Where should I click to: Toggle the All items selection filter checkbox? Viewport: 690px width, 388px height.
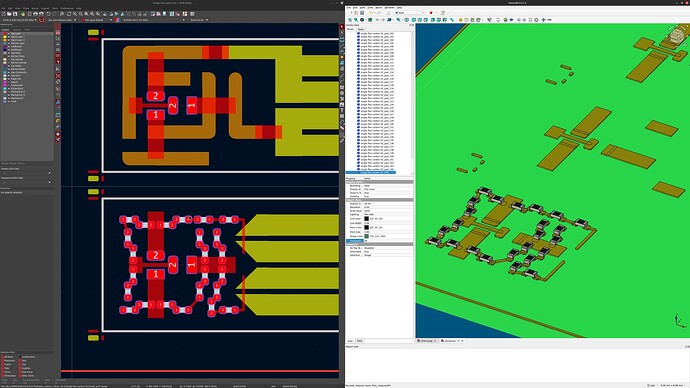pyautogui.click(x=2, y=357)
